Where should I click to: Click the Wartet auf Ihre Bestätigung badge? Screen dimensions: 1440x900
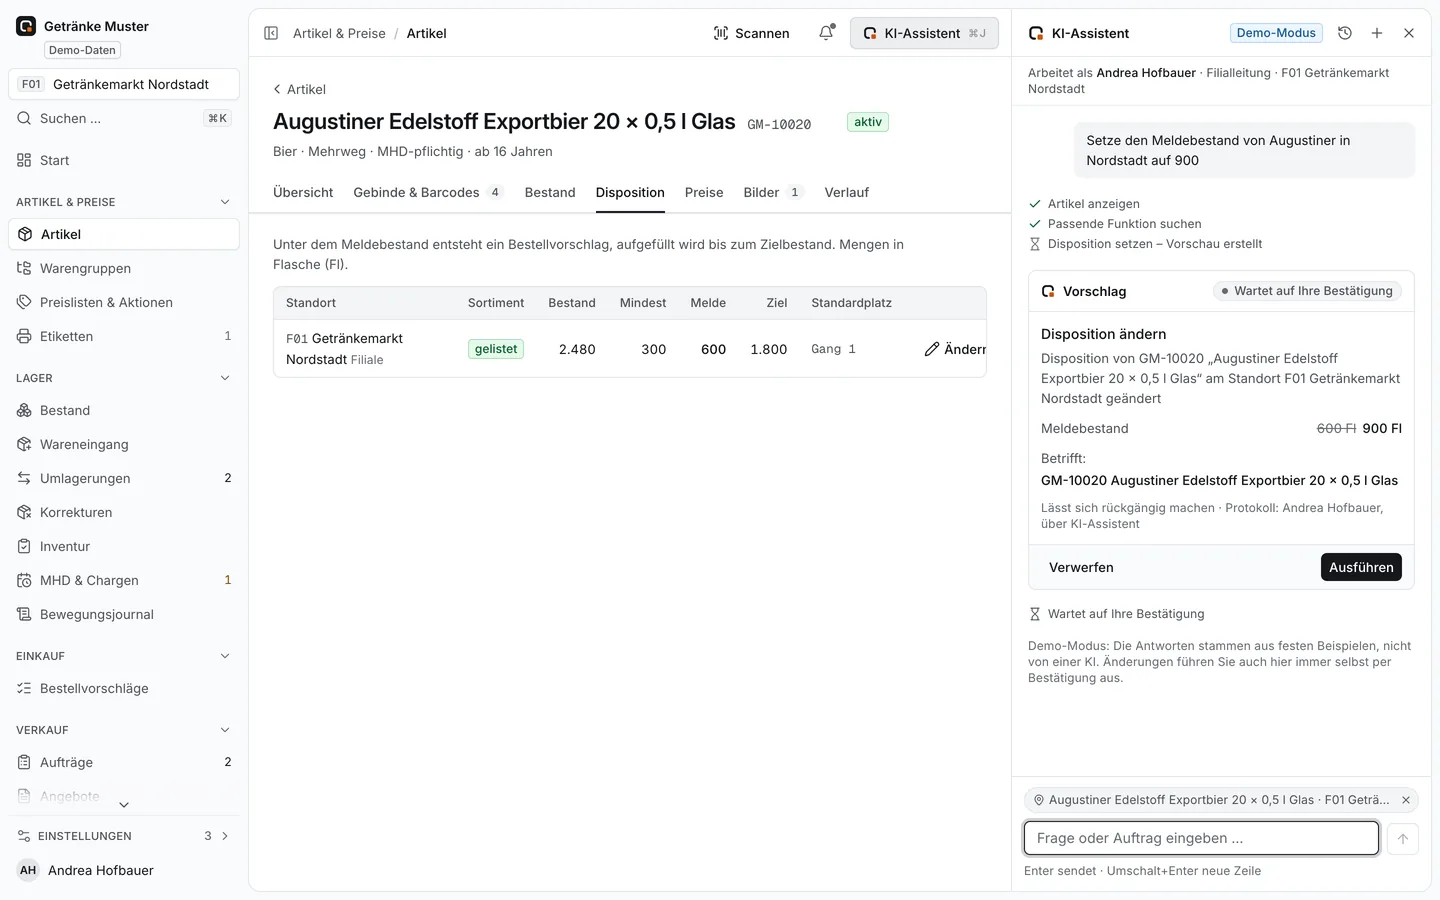[1307, 291]
